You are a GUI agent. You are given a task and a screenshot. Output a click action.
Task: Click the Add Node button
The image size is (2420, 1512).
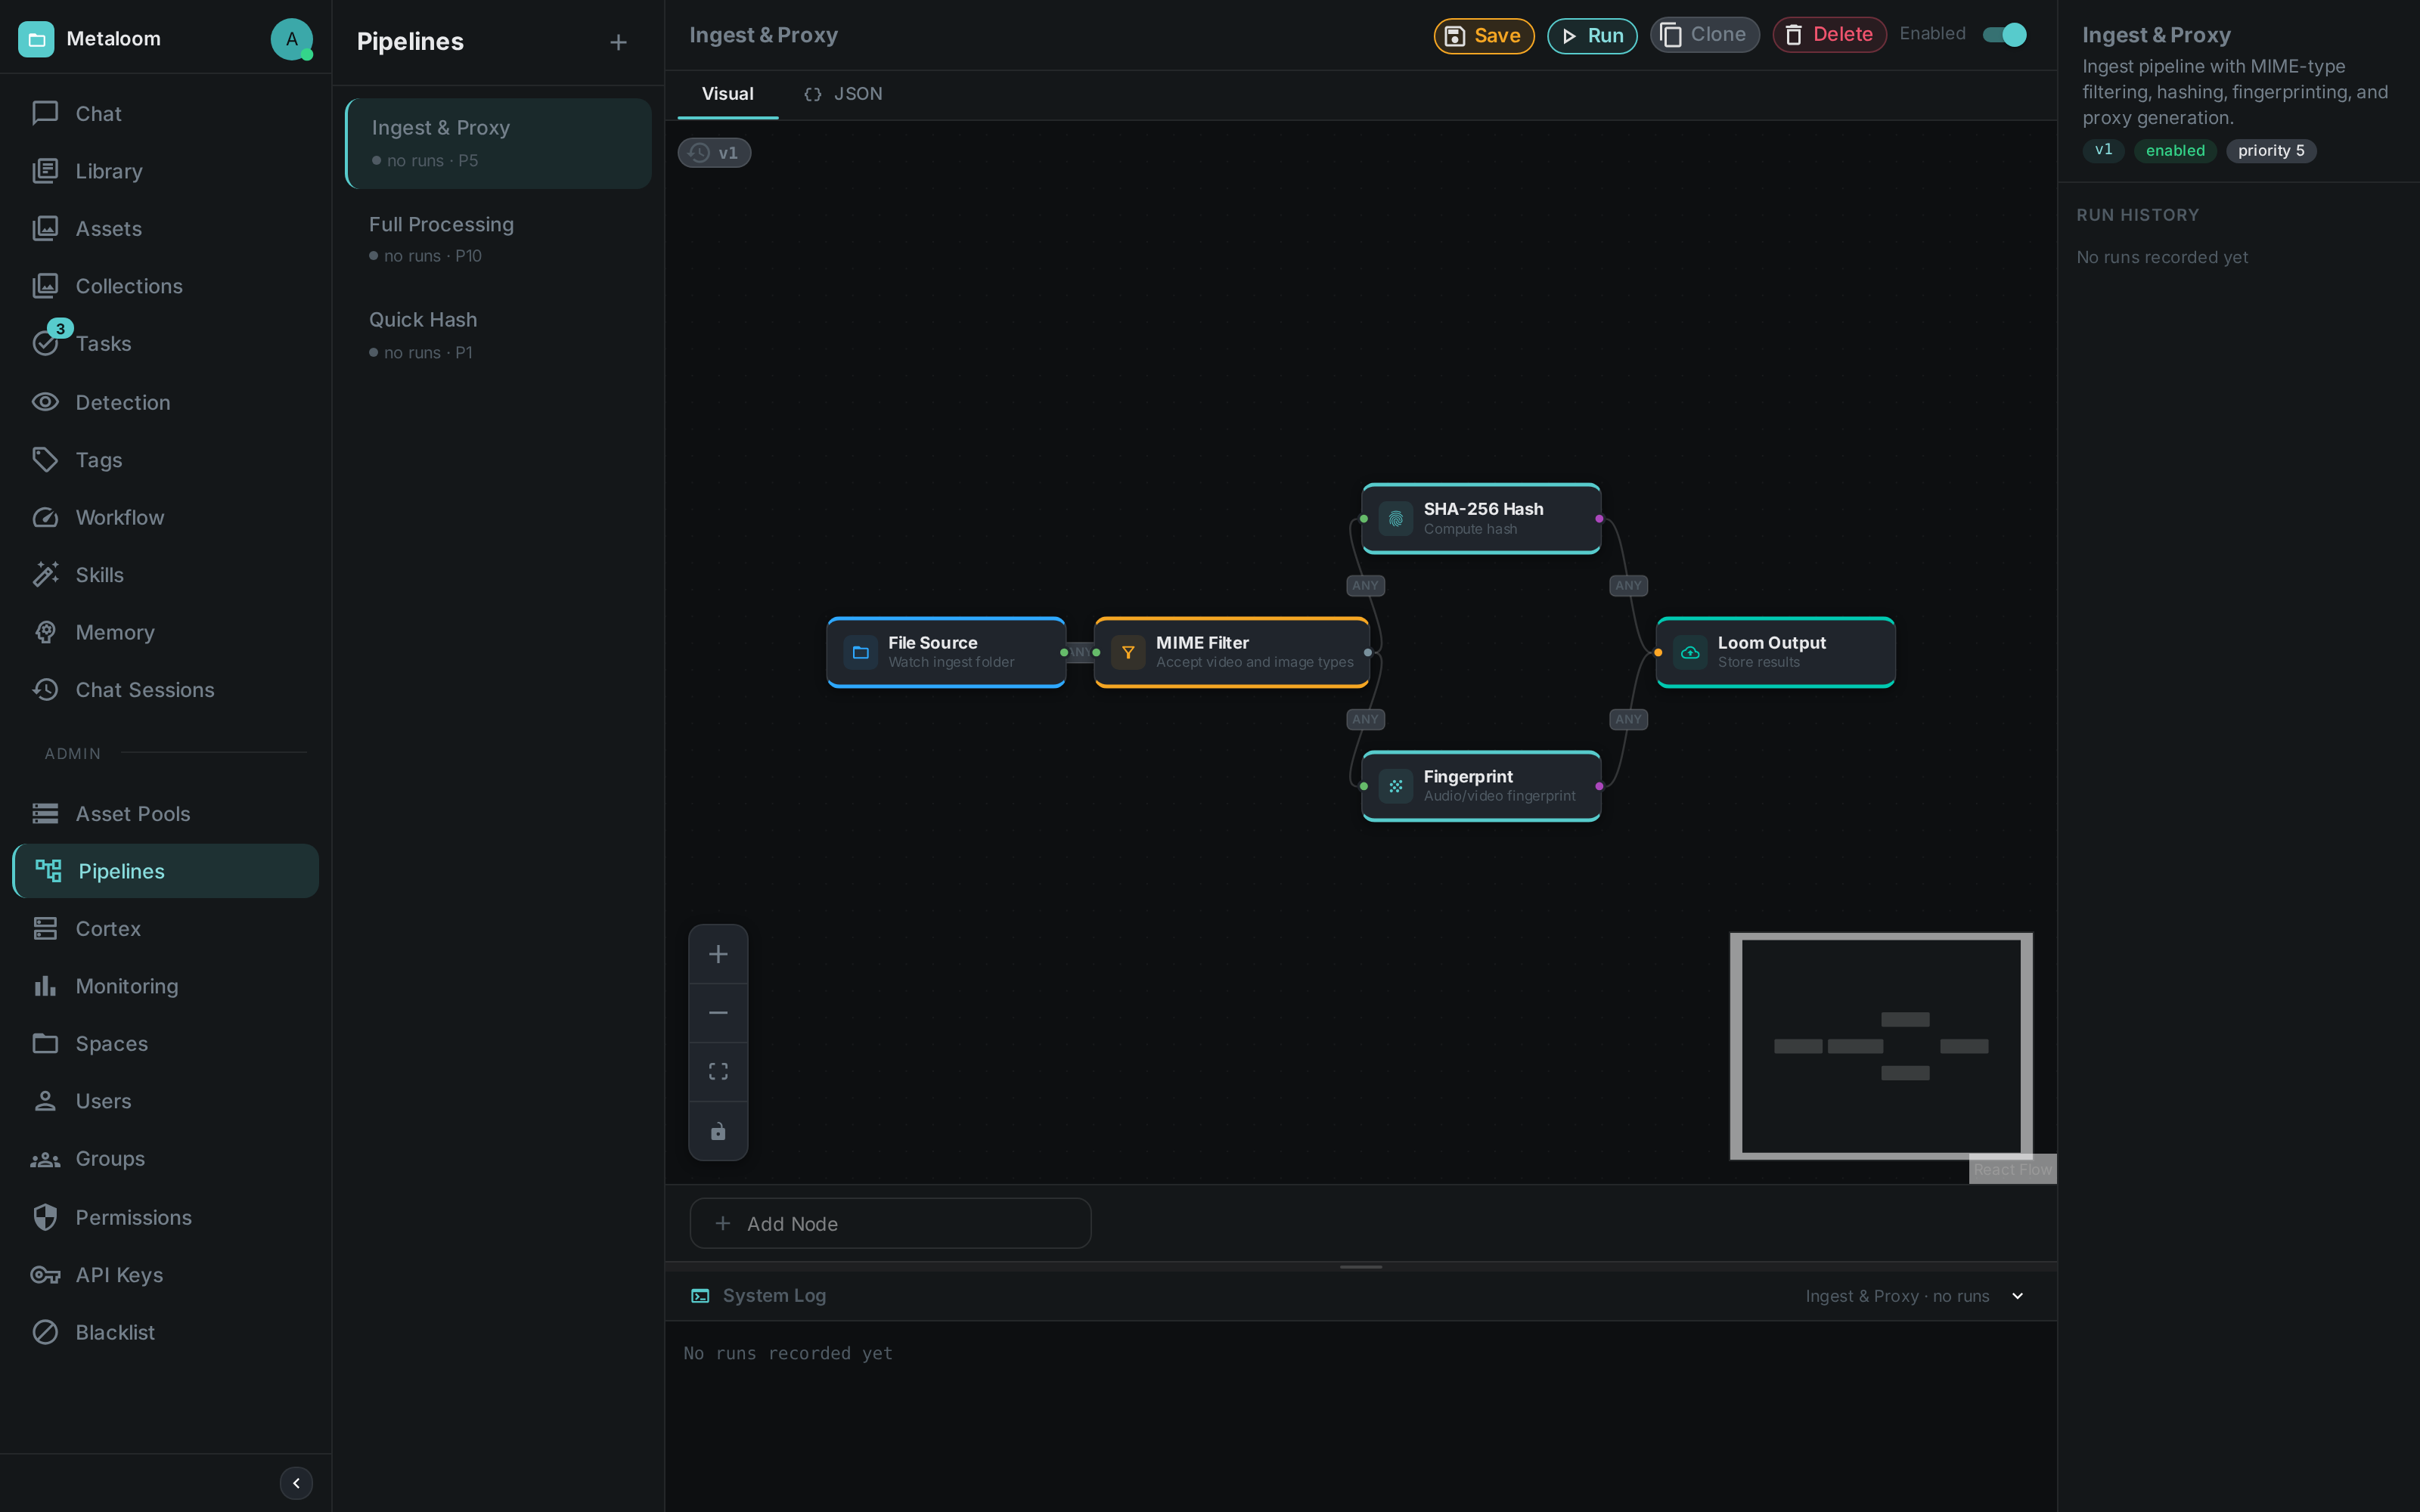click(890, 1223)
